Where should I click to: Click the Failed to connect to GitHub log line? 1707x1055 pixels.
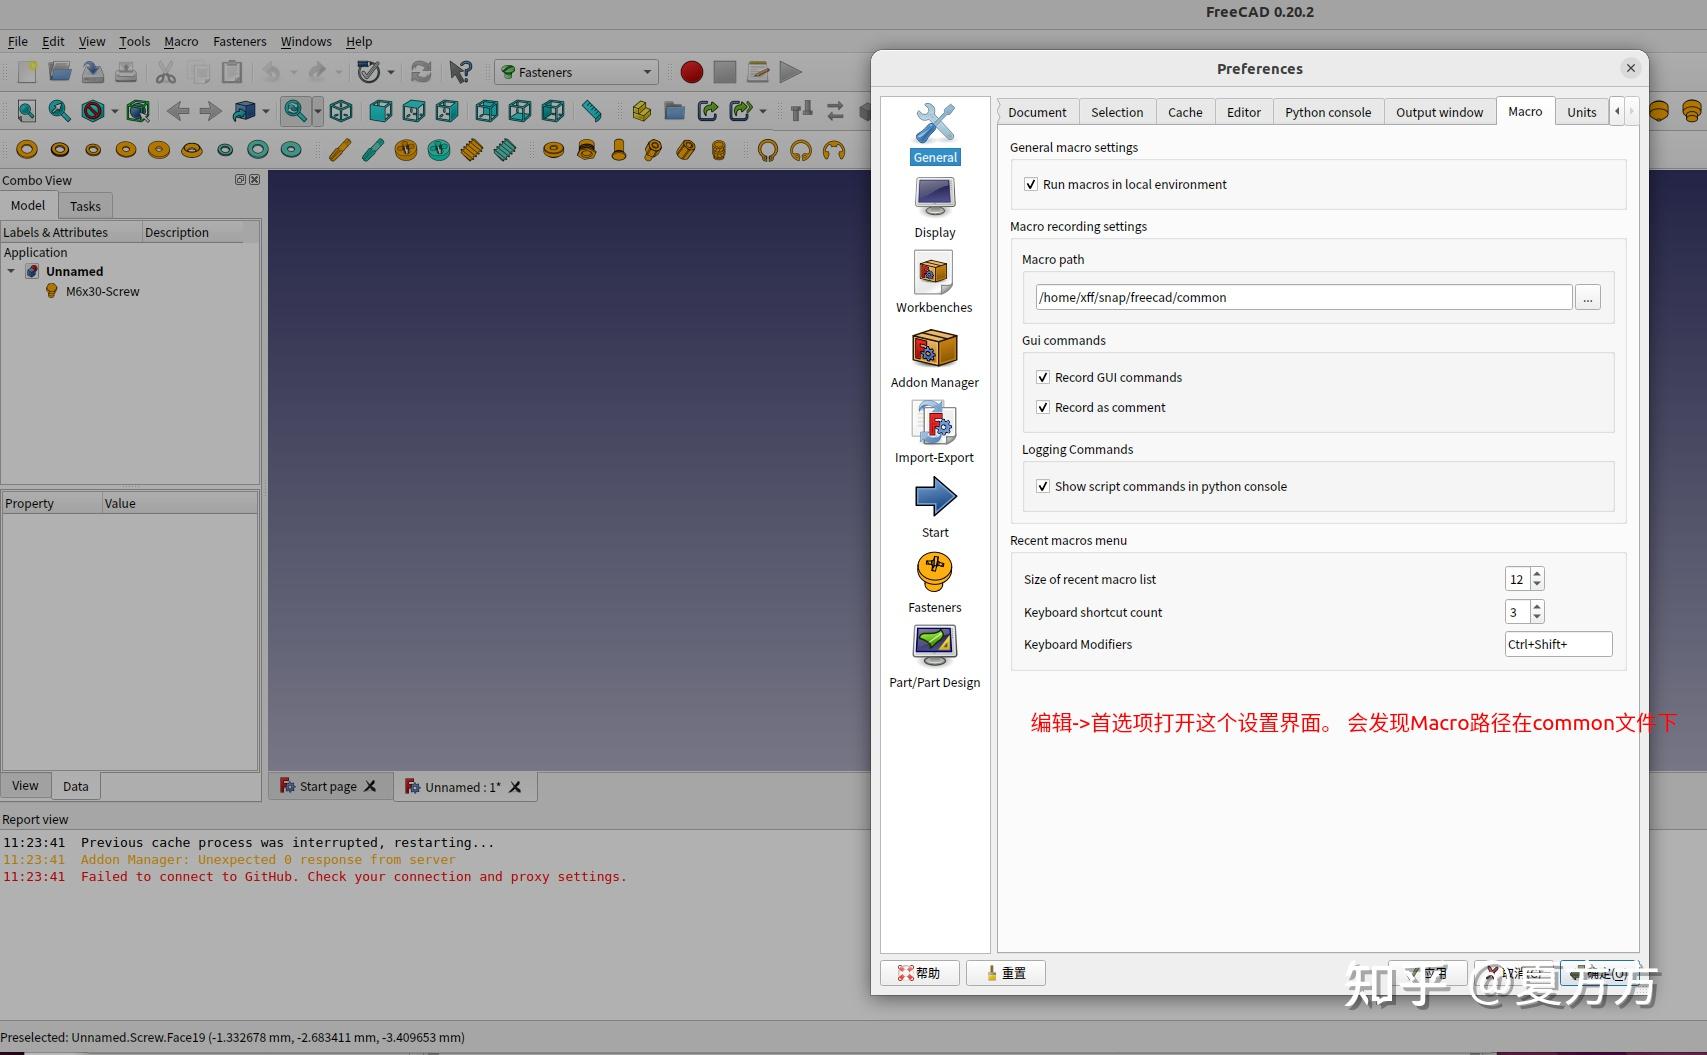coord(354,877)
